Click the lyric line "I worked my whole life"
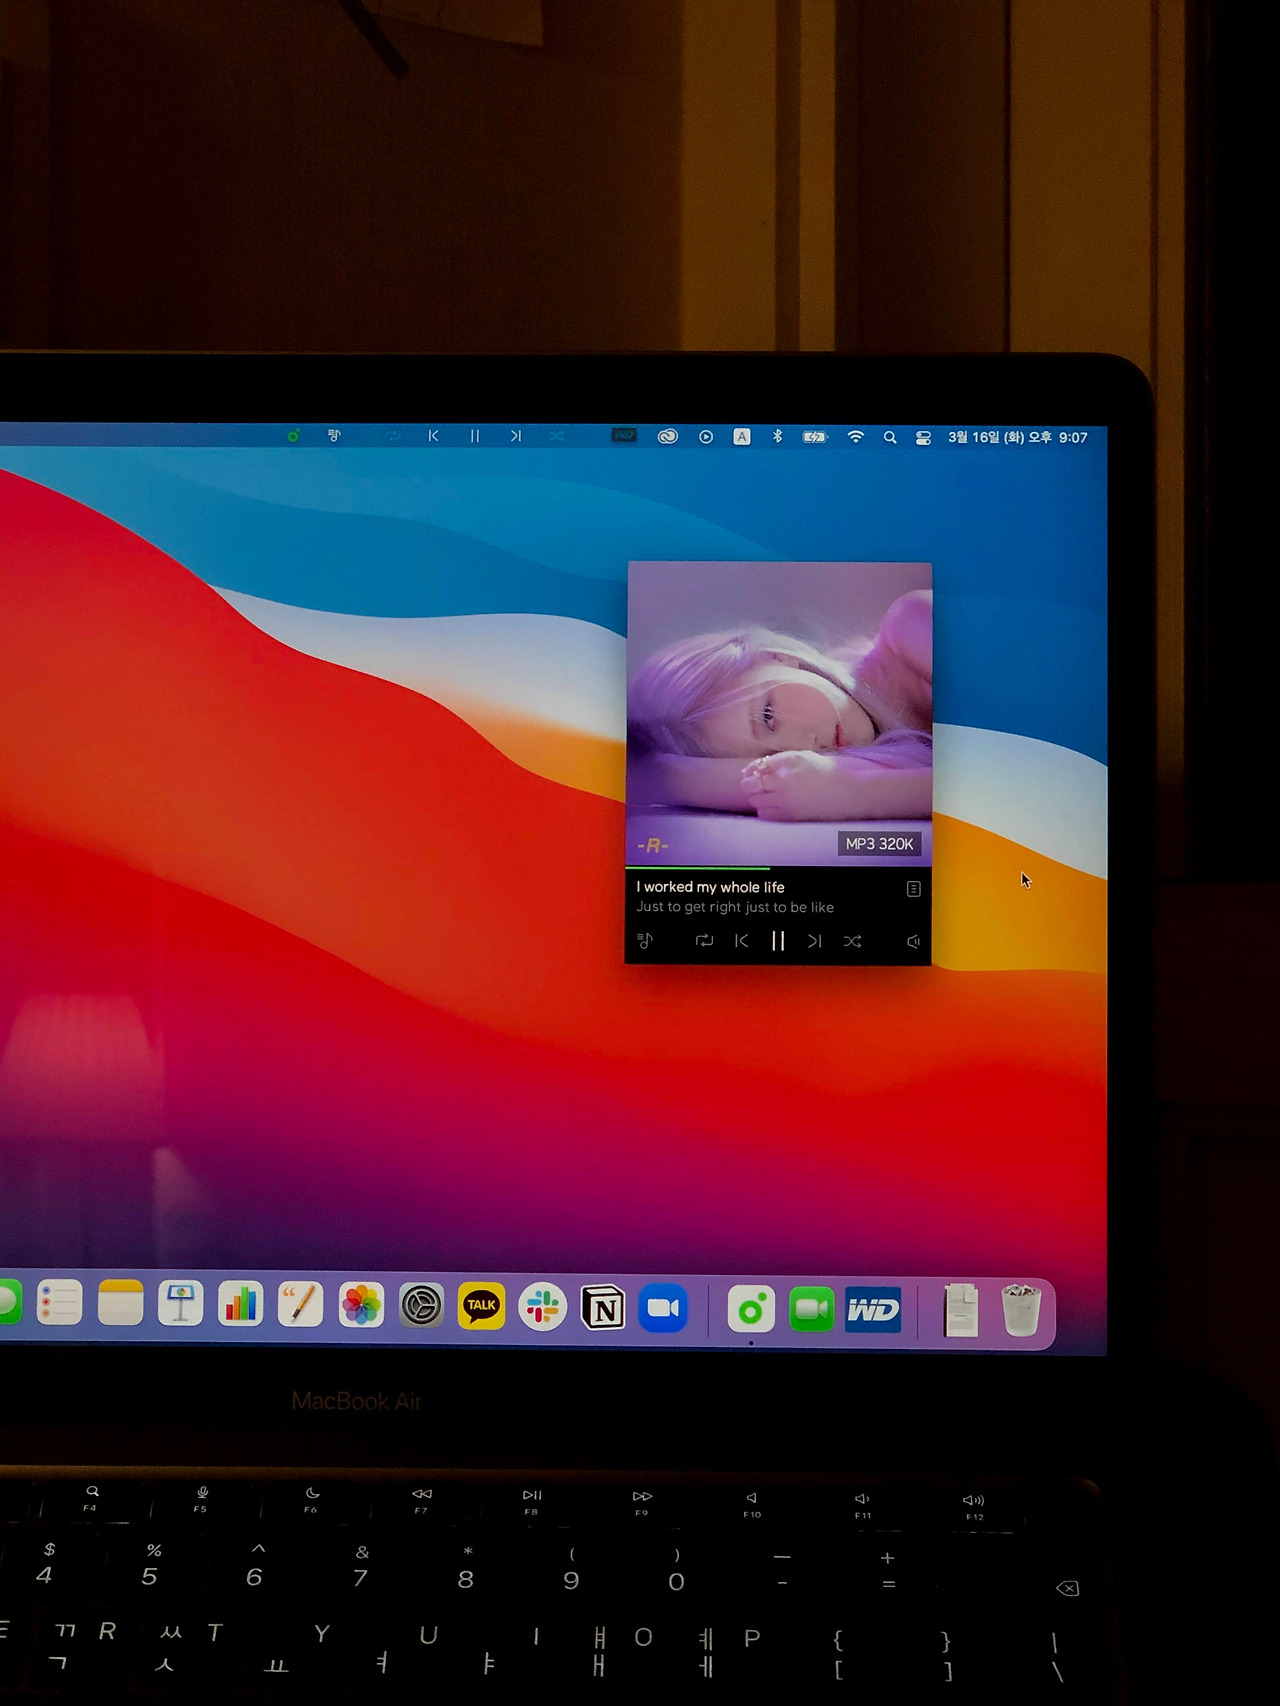1280x1706 pixels. (710, 887)
